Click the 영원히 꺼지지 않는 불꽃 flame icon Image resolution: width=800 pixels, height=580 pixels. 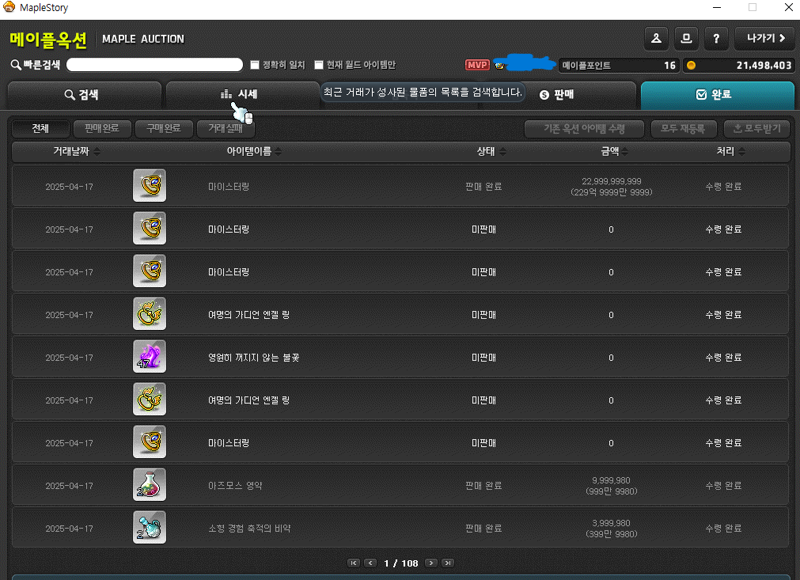(x=149, y=357)
